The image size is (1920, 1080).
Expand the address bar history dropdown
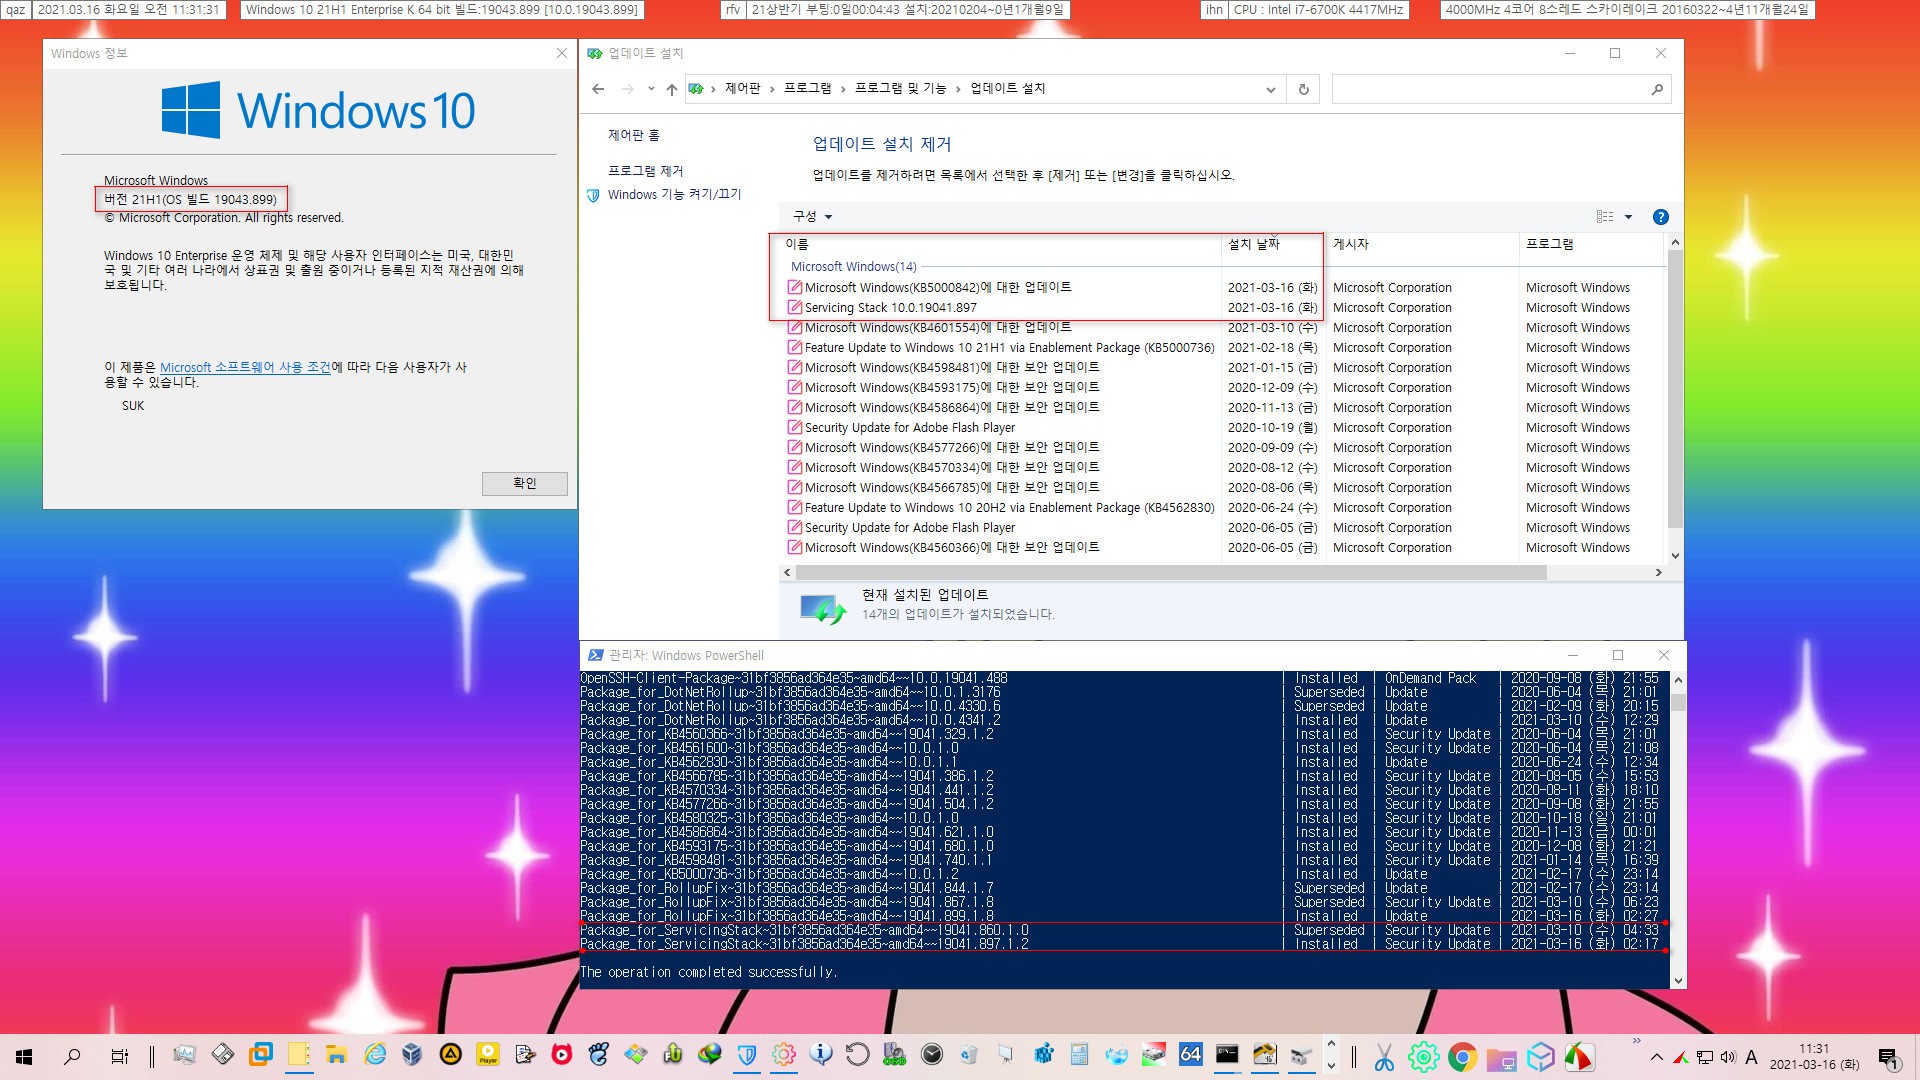1270,89
